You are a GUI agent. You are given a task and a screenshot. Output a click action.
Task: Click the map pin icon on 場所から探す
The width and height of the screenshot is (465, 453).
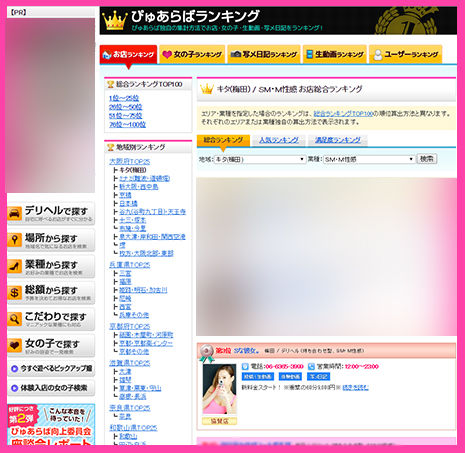(15, 240)
